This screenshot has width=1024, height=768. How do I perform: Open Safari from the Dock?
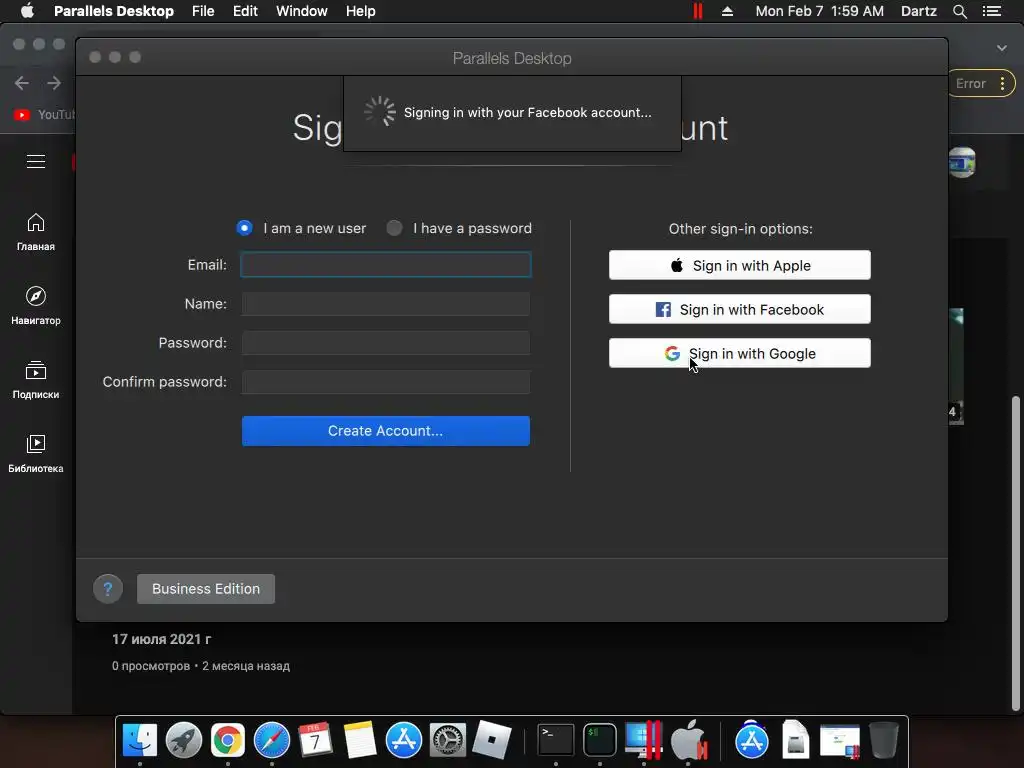click(272, 740)
